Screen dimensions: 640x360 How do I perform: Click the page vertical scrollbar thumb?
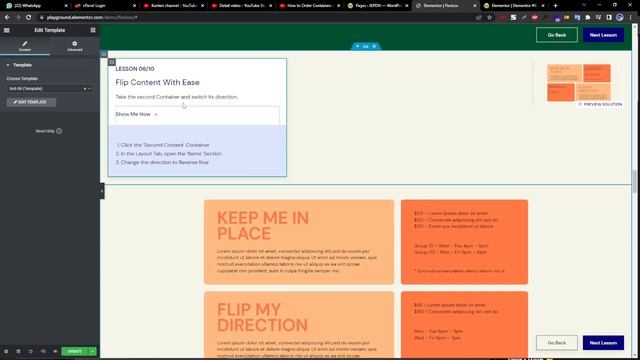pyautogui.click(x=635, y=182)
